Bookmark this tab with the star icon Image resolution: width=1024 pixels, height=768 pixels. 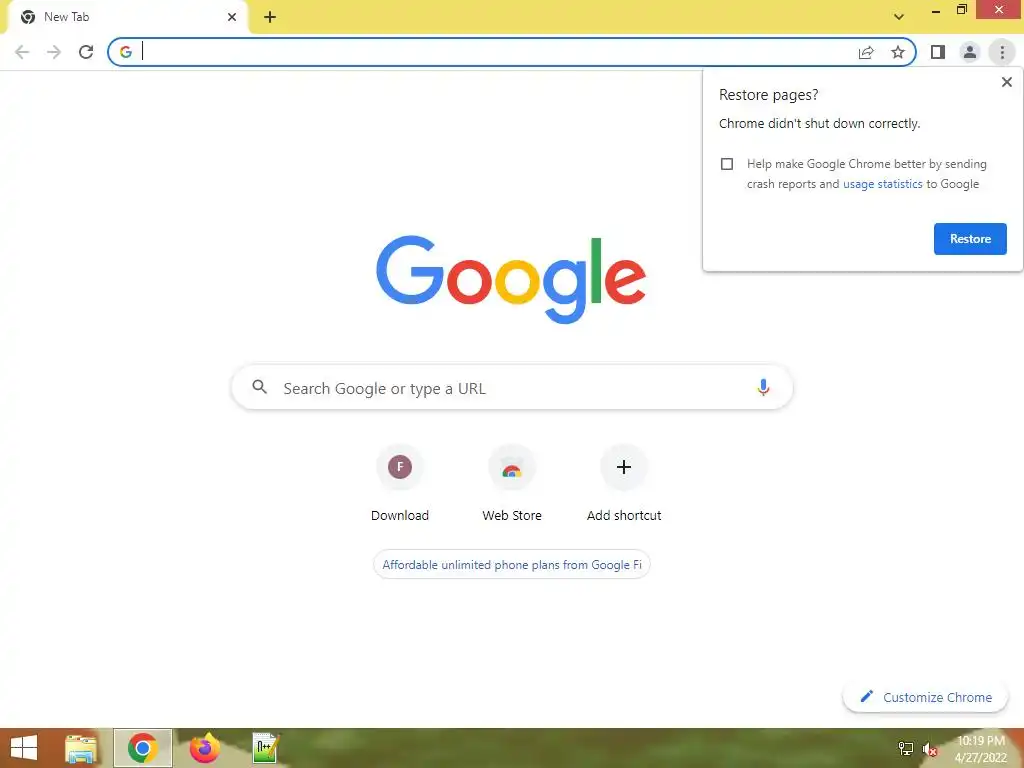[x=898, y=52]
